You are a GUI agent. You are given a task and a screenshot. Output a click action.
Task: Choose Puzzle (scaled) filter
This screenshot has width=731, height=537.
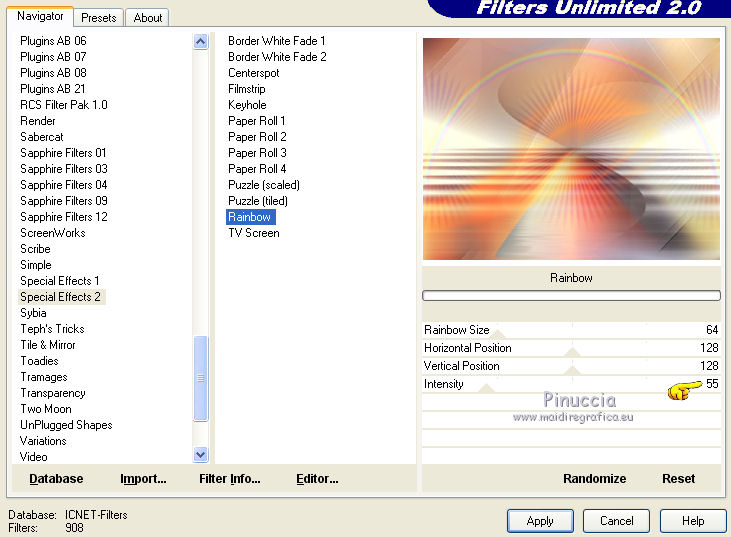tap(264, 185)
